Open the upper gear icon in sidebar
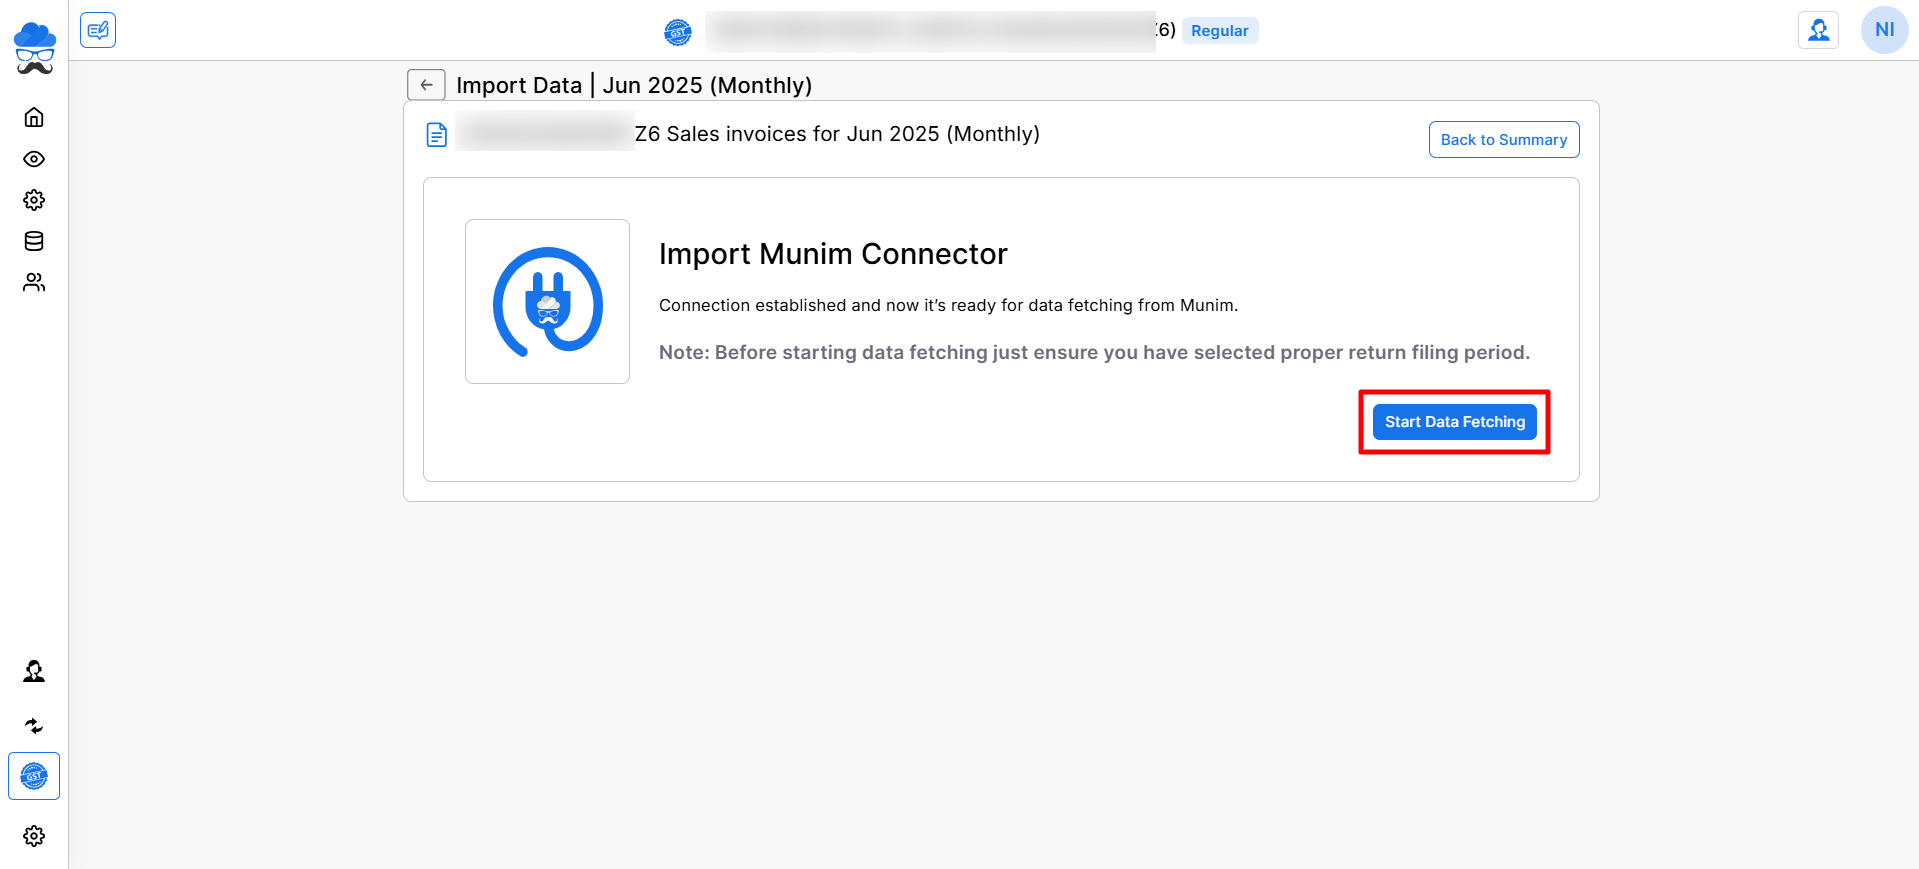The width and height of the screenshot is (1919, 869). pos(34,200)
